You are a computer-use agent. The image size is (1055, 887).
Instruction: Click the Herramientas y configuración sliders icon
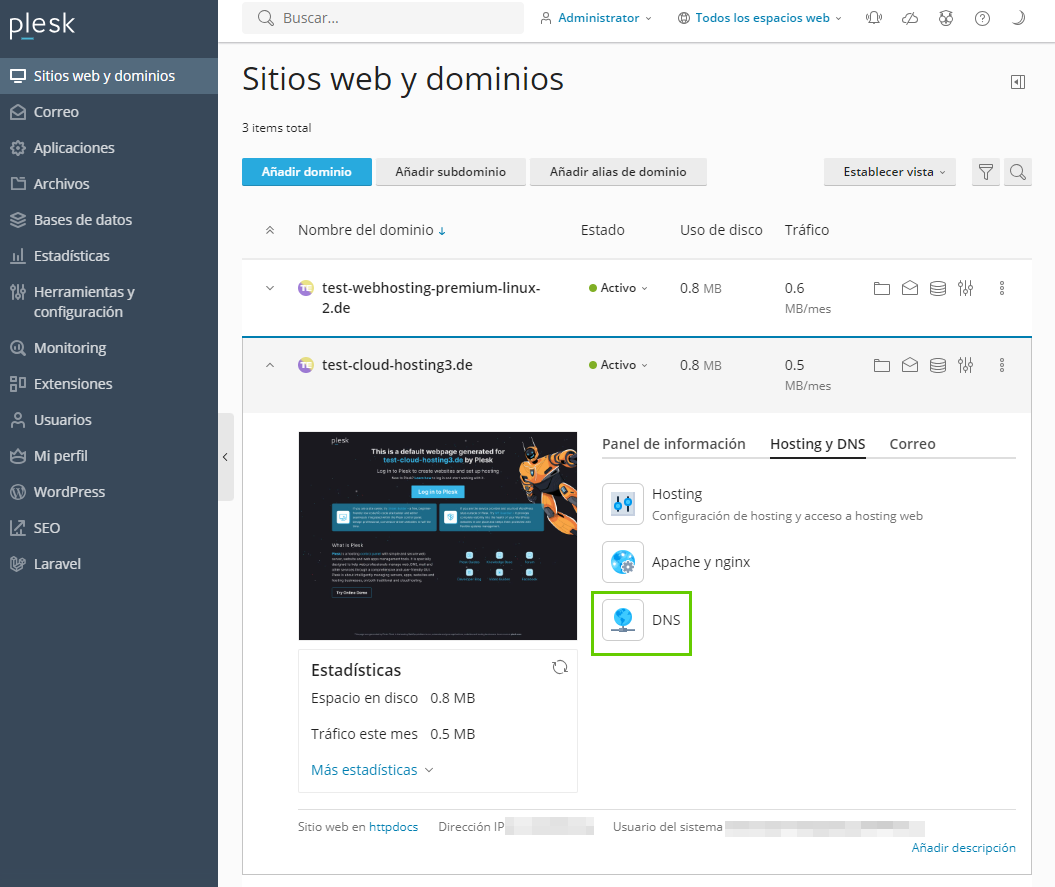tap(18, 292)
